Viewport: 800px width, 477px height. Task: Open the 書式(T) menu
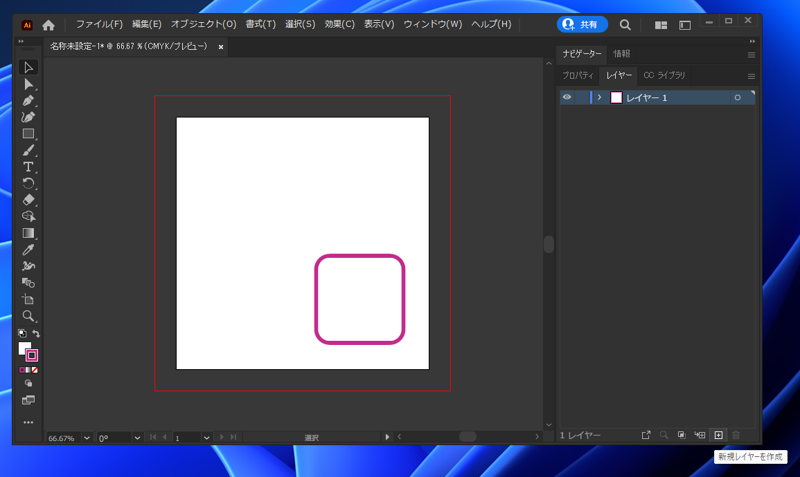[x=261, y=24]
